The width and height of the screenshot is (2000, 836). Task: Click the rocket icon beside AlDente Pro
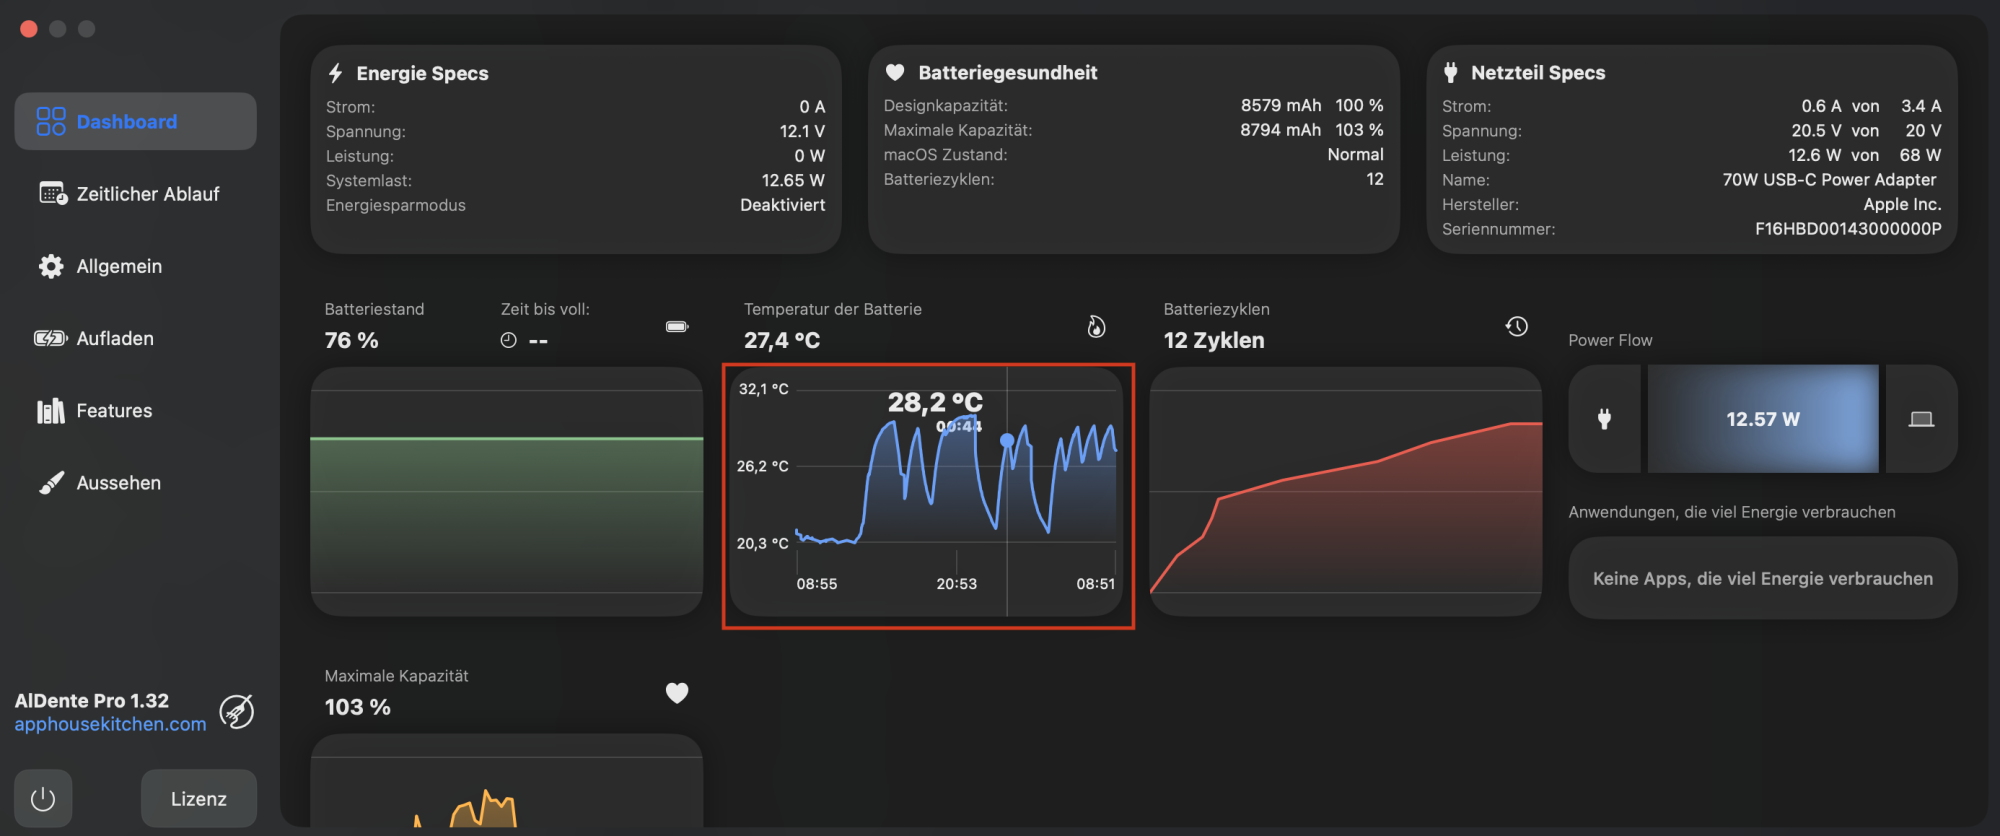click(x=237, y=712)
